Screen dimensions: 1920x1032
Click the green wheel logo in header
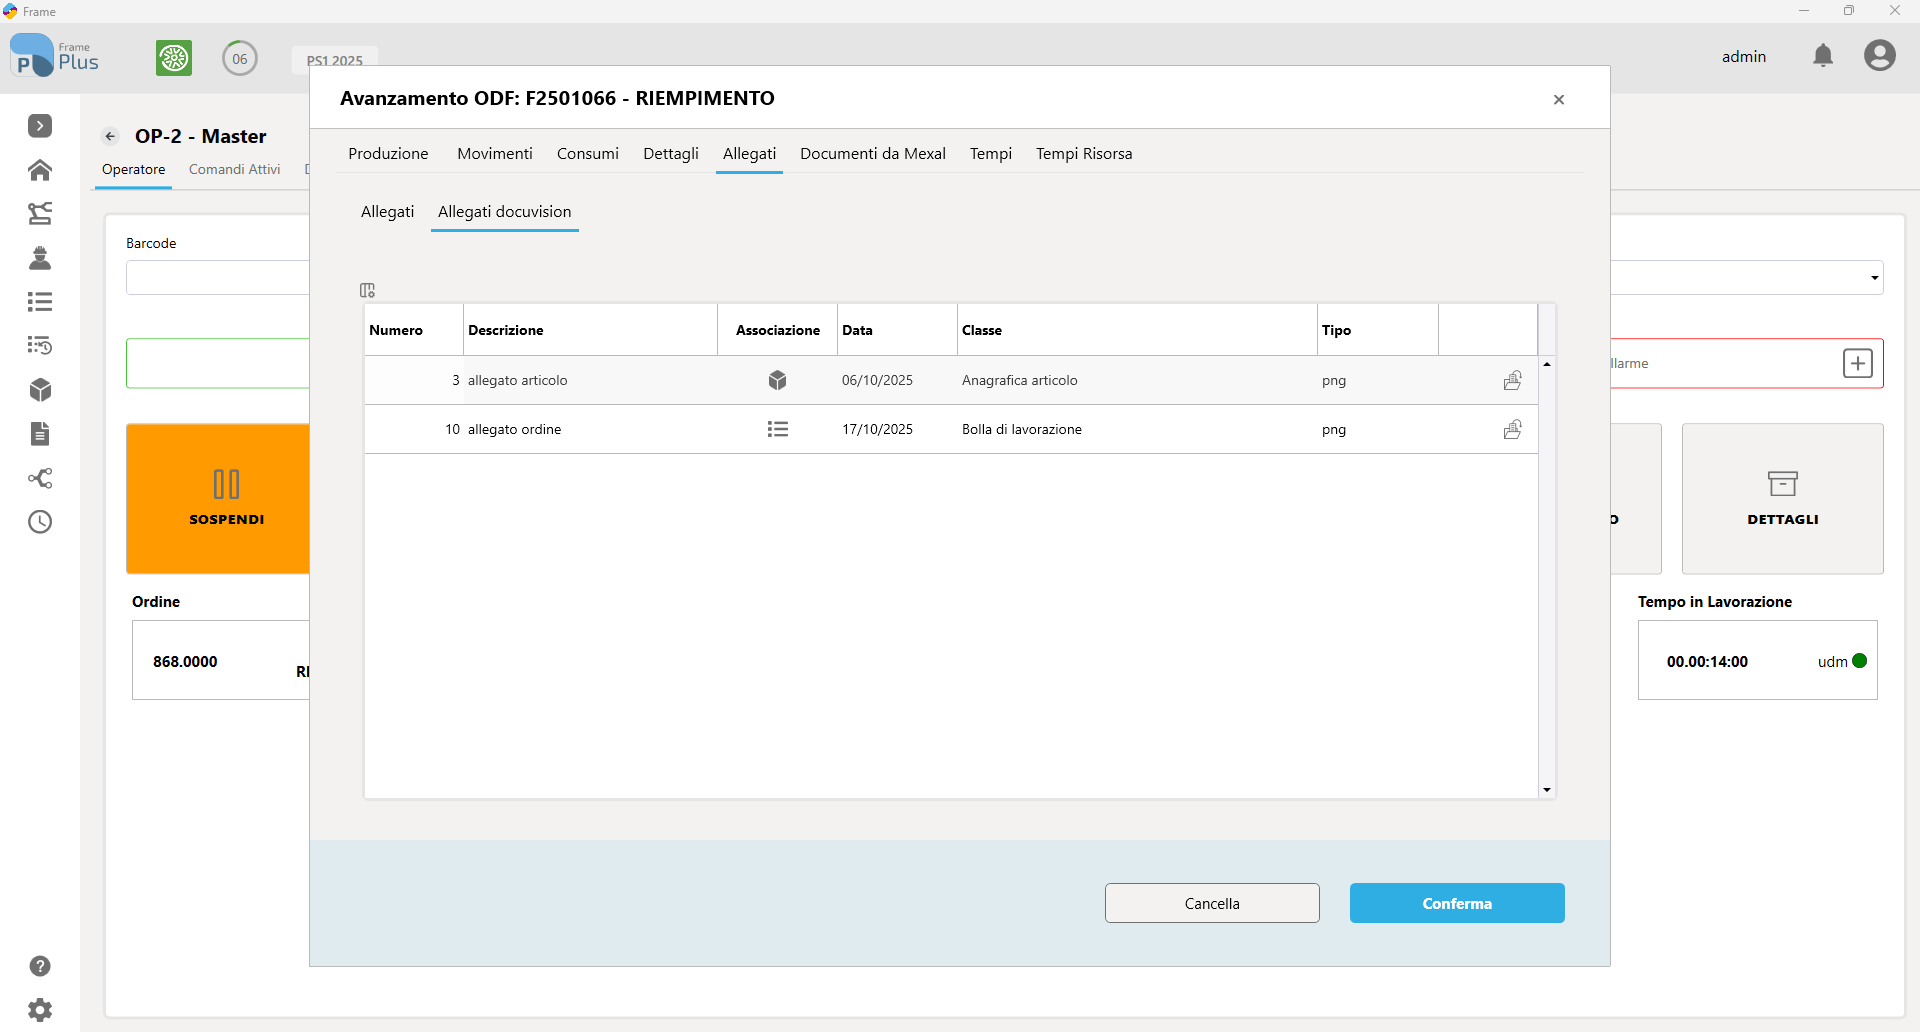coord(174,58)
